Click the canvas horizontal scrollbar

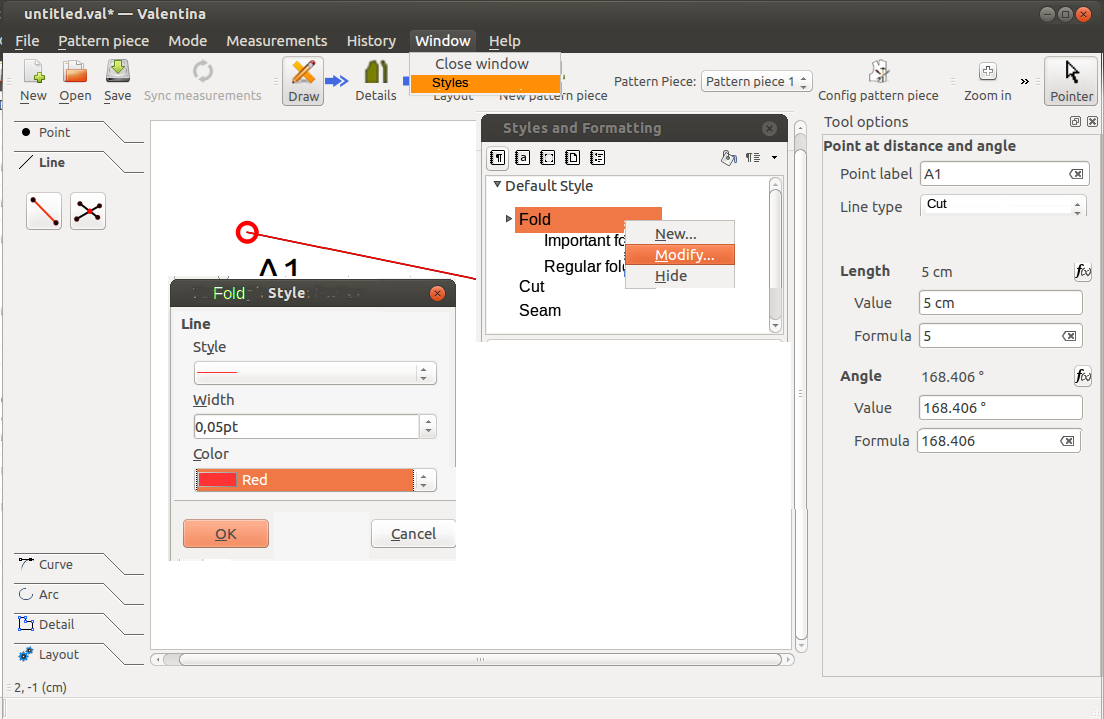pos(479,660)
